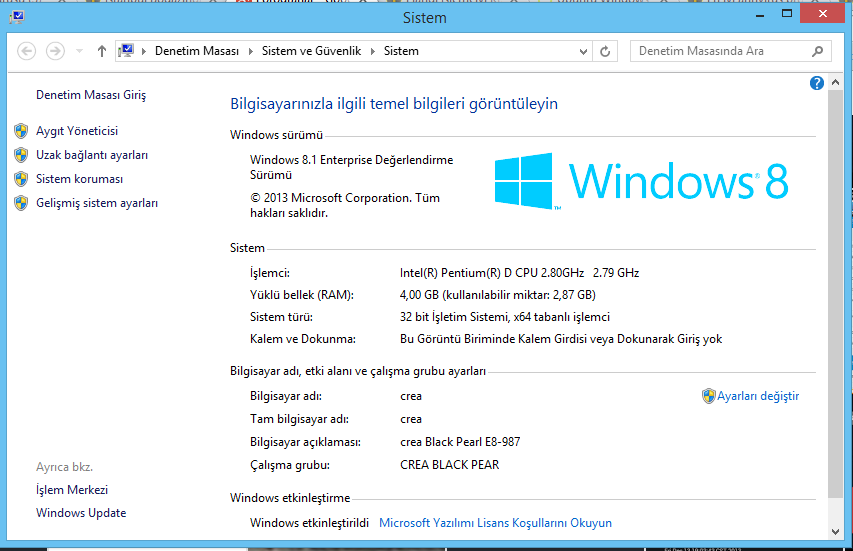Minimize the Sistem window
Viewport: 853px width, 551px height.
tap(760, 14)
